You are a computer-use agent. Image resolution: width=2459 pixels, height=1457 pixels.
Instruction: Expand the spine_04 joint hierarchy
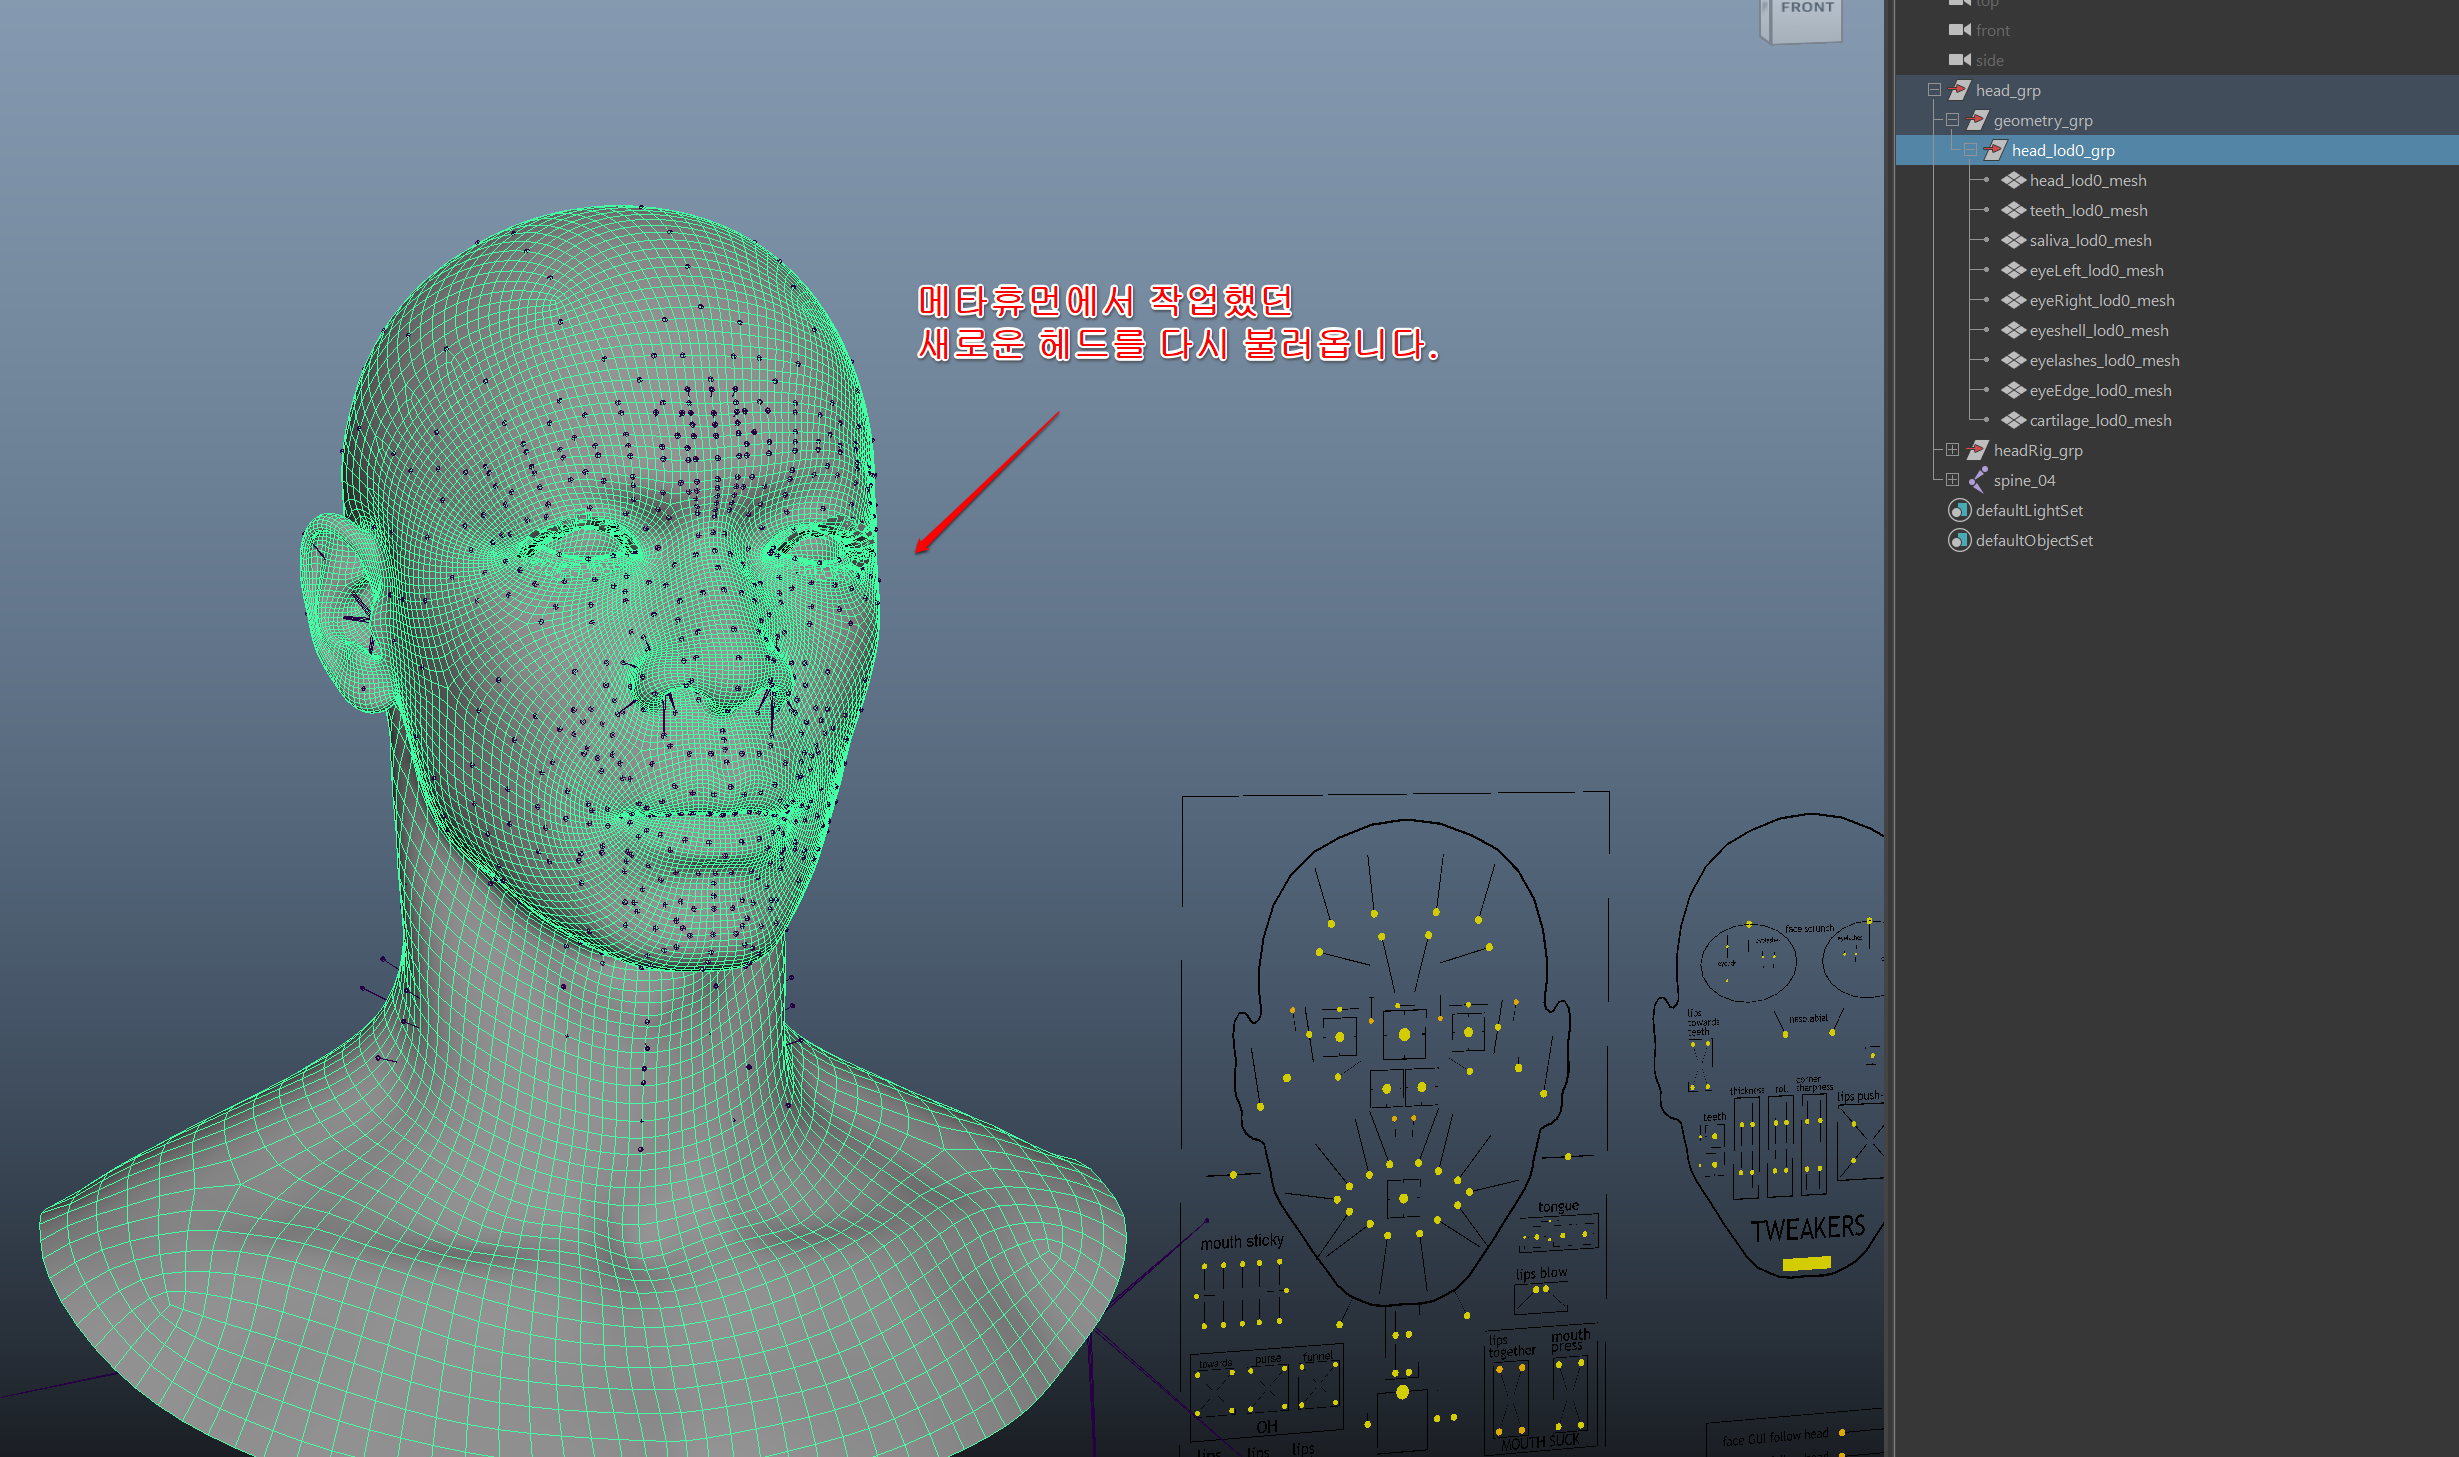(x=1952, y=480)
